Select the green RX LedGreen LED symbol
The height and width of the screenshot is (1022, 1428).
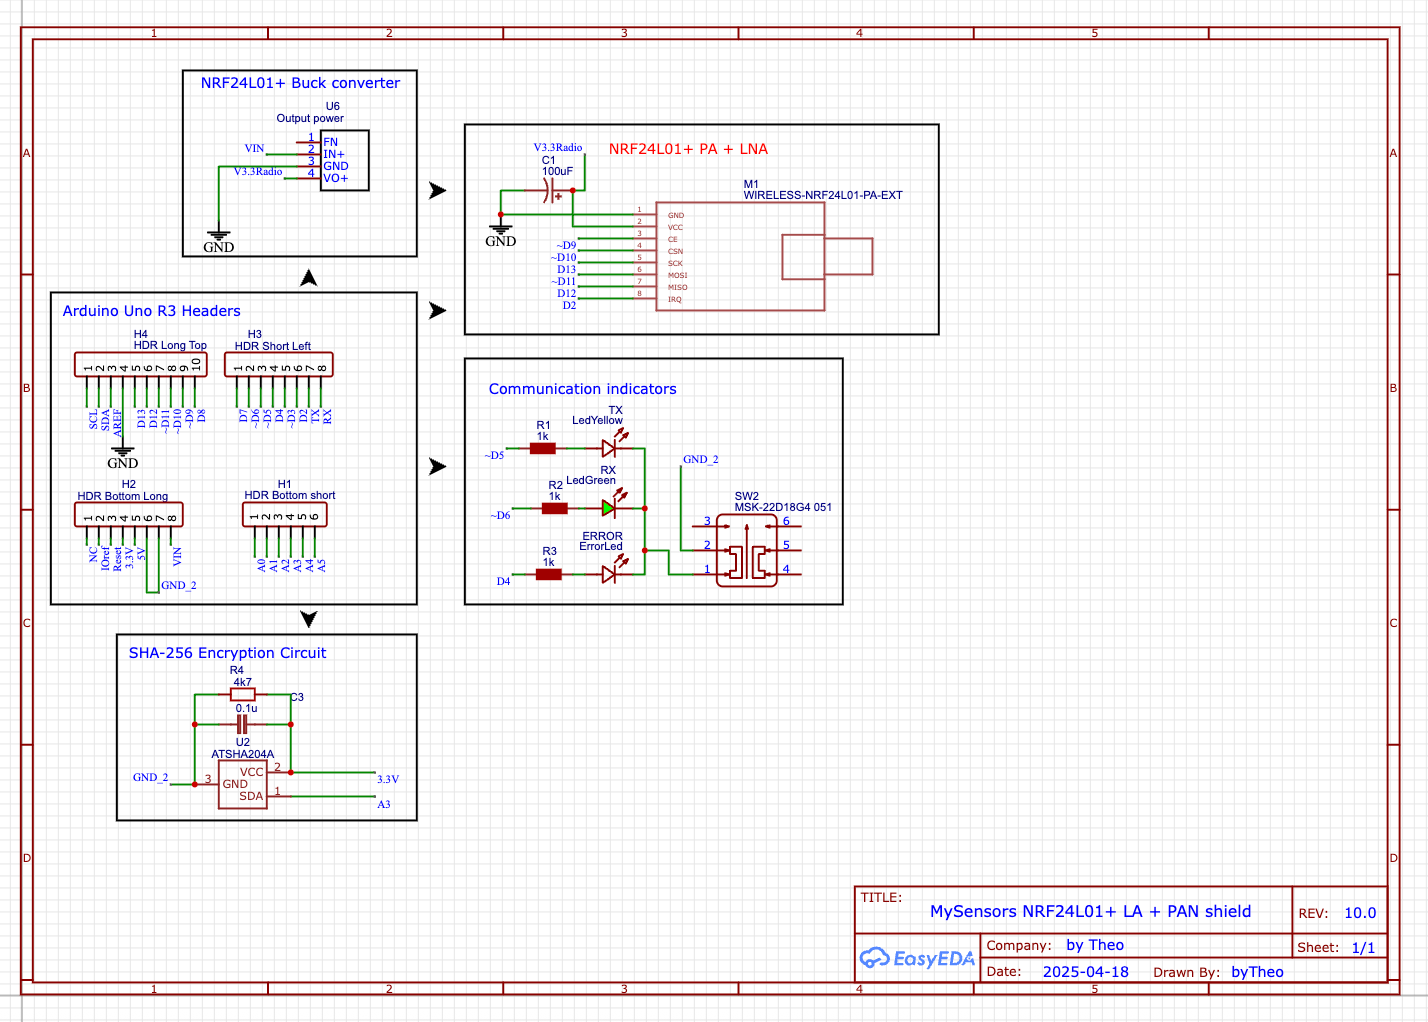click(x=609, y=508)
